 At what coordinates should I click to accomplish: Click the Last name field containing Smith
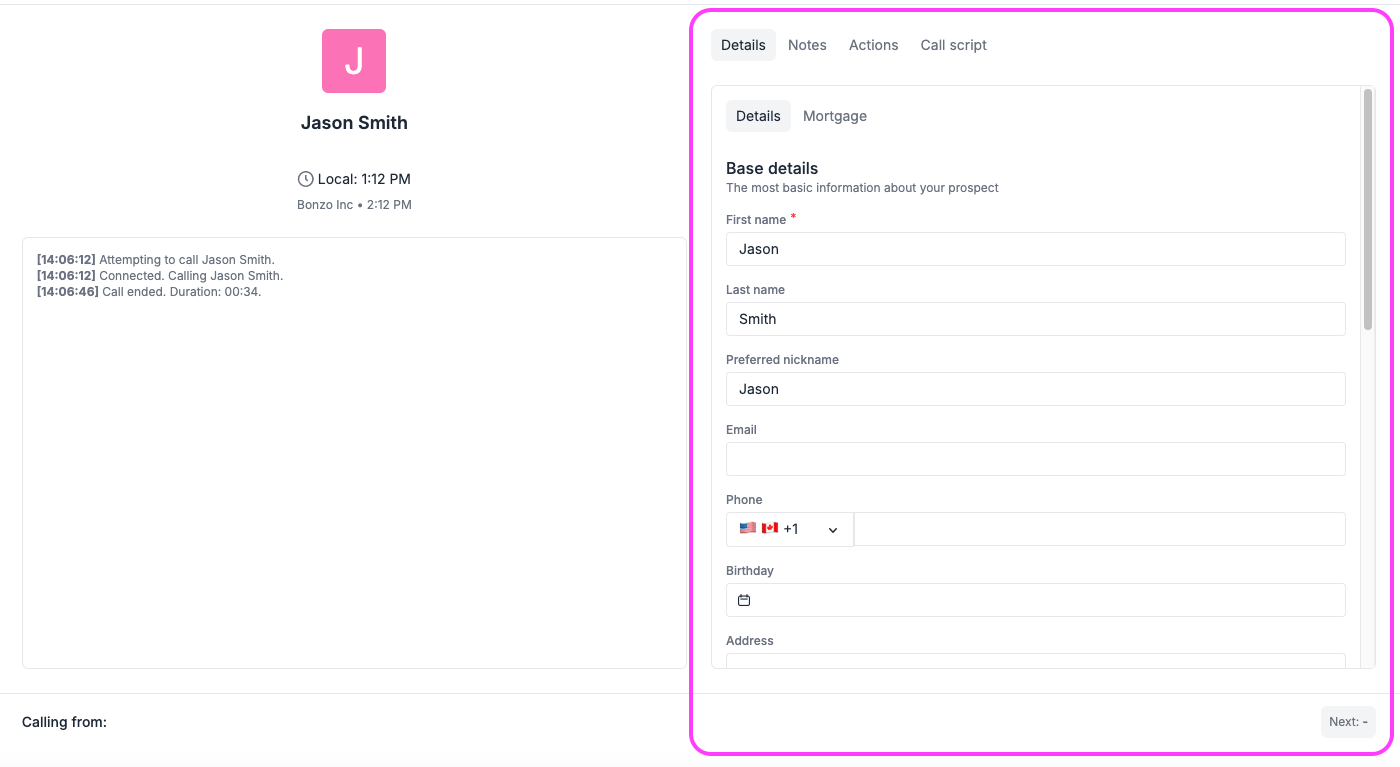pyautogui.click(x=1036, y=319)
